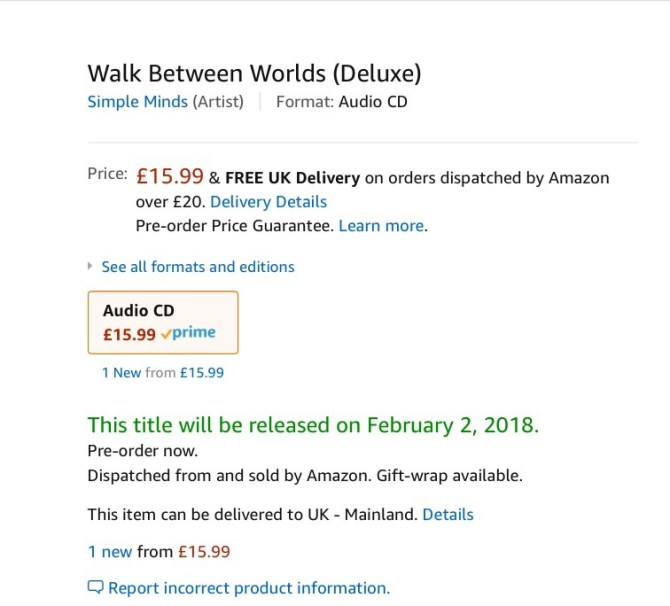The width and height of the screenshot is (670, 606).
Task: Click the 'Format: Audio CD' label
Action: pos(341,101)
